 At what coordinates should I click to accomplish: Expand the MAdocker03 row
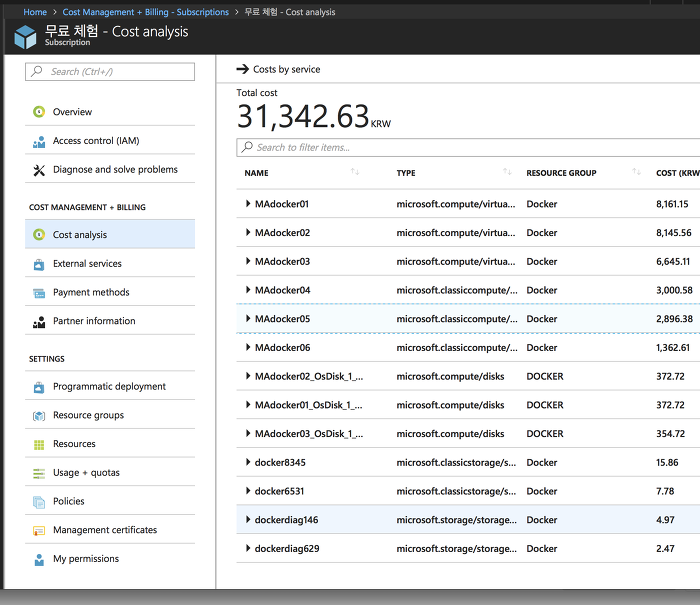coord(248,261)
